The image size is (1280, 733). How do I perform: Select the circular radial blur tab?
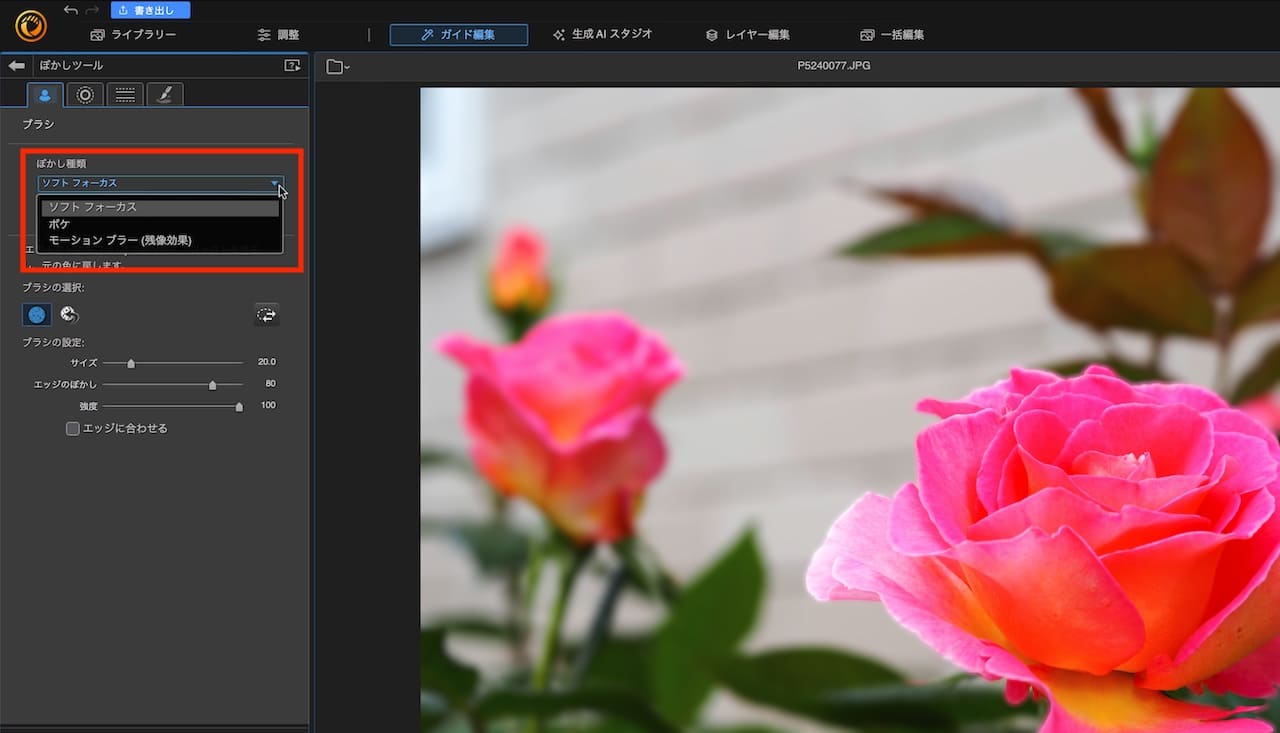click(85, 95)
